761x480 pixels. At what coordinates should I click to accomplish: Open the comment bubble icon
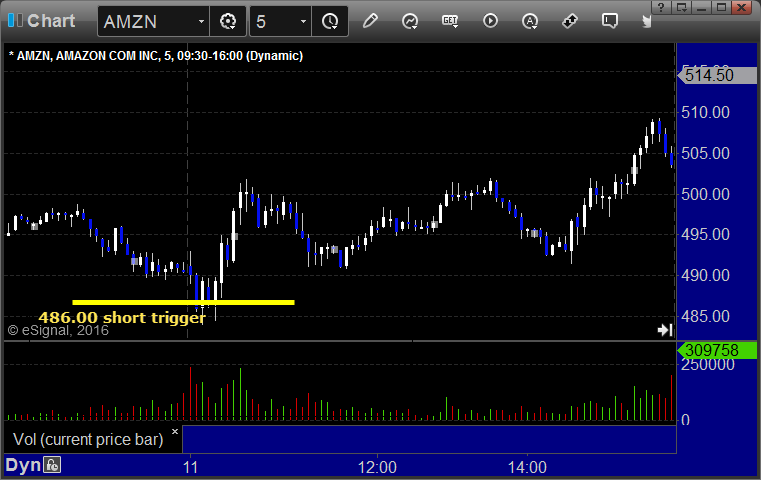pos(610,21)
